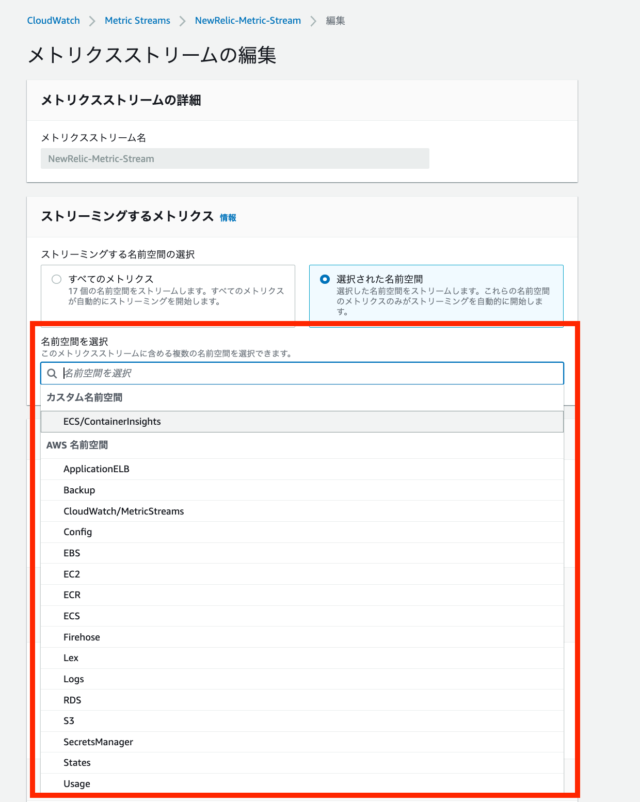Select Config namespace option
Screen dimensions: 640x802
pos(302,532)
